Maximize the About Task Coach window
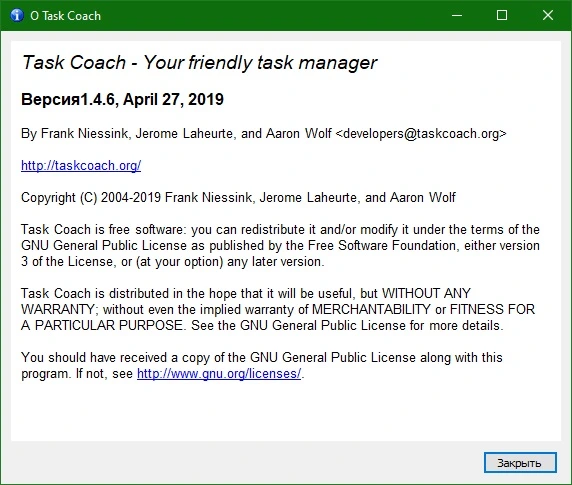The width and height of the screenshot is (572, 485). coord(502,15)
